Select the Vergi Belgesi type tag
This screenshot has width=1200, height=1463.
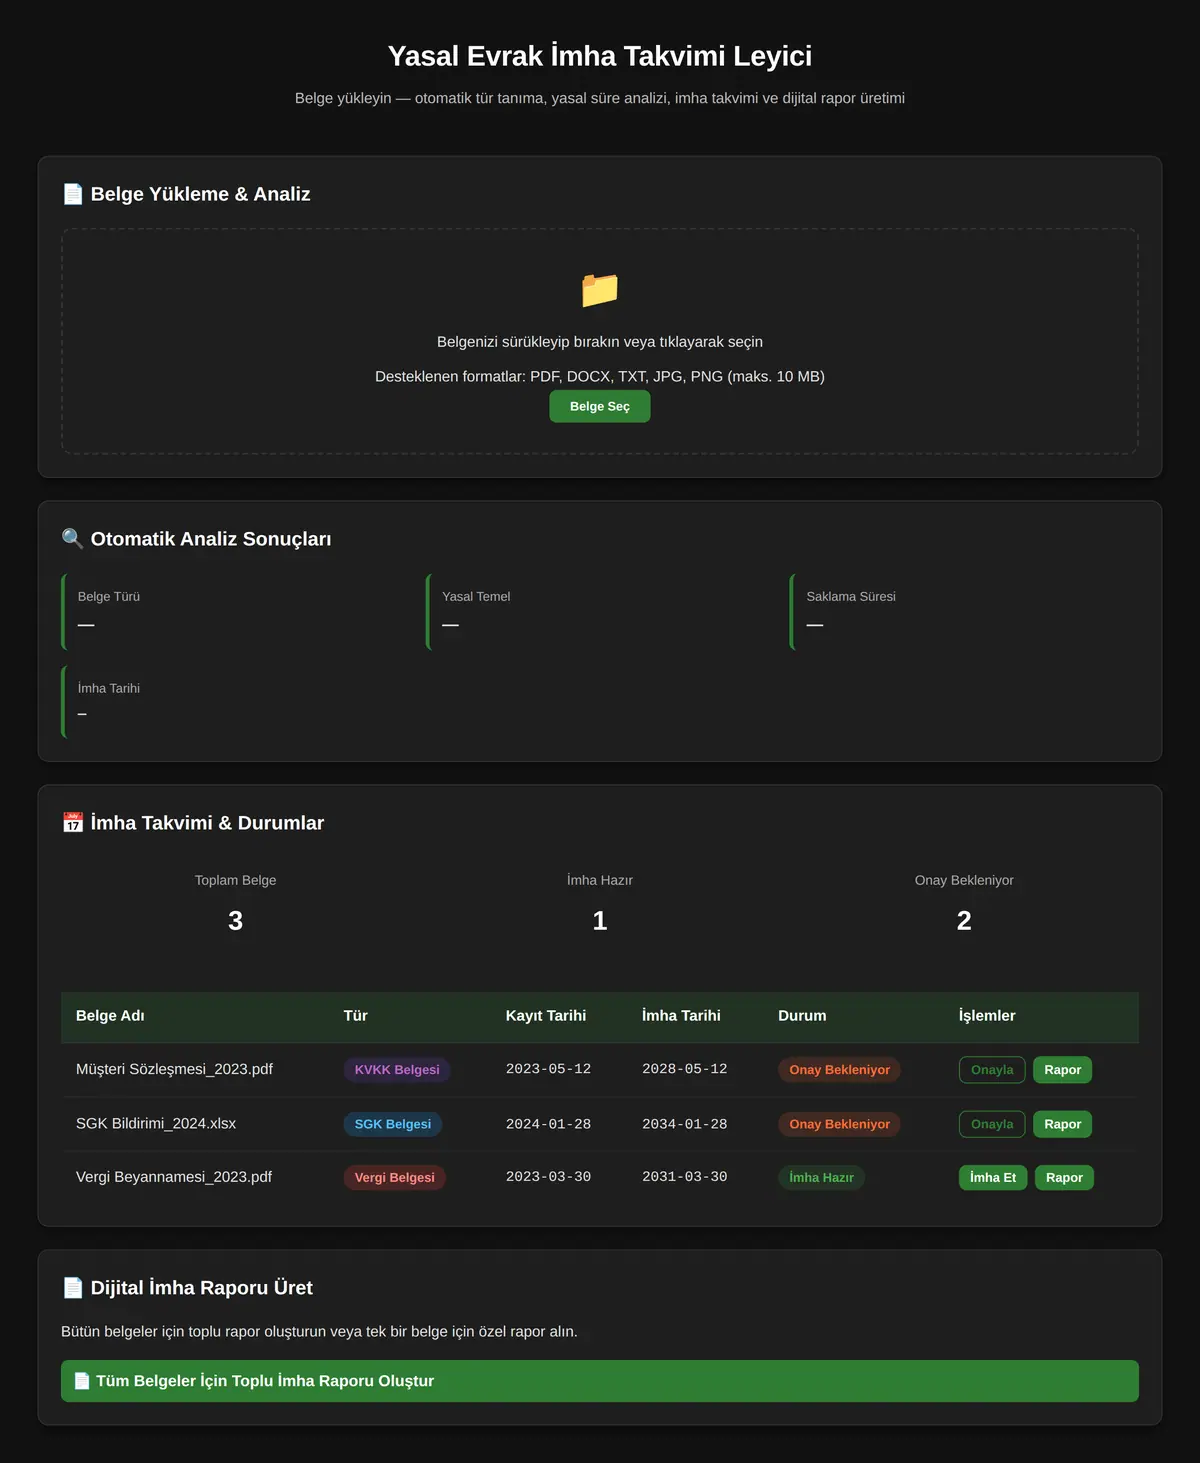395,1178
